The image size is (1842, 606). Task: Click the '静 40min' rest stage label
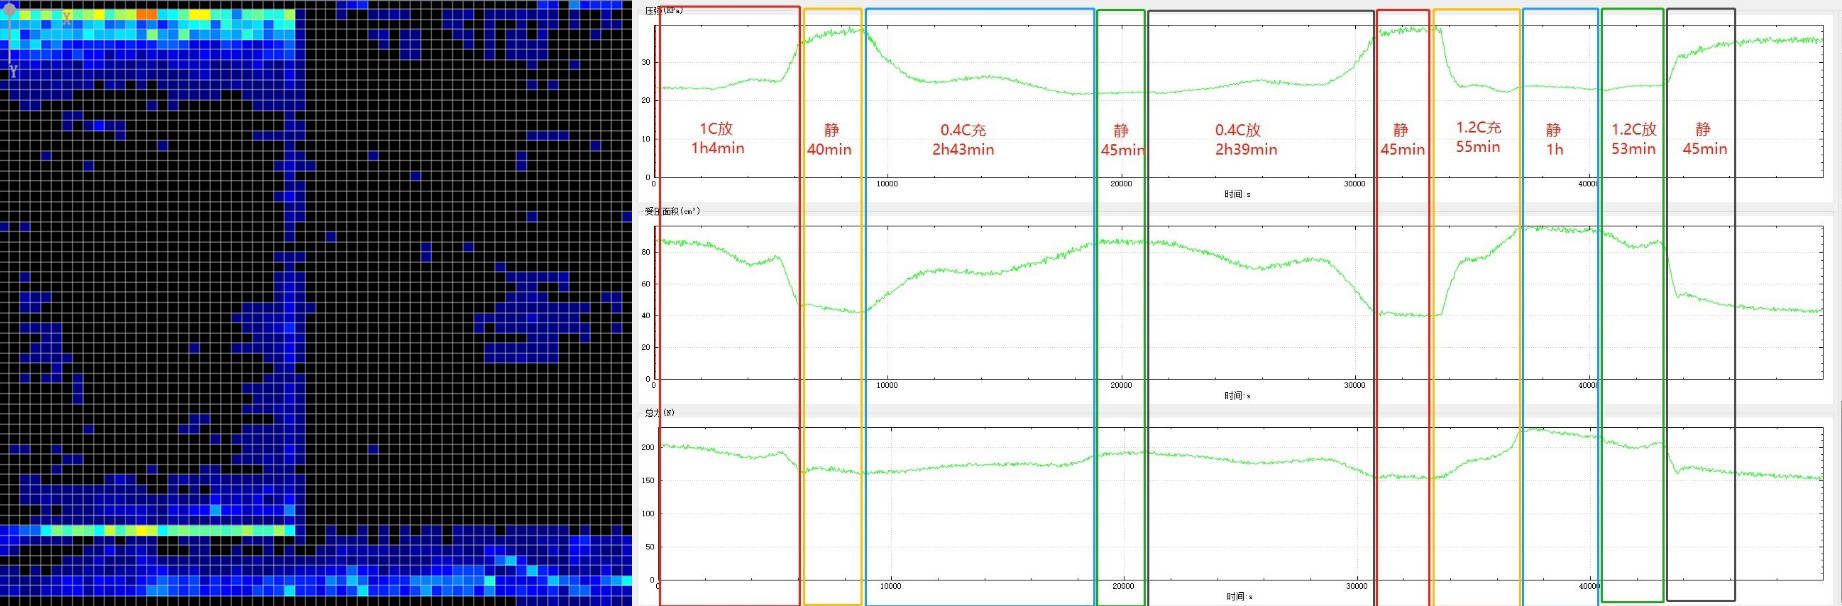pyautogui.click(x=829, y=140)
